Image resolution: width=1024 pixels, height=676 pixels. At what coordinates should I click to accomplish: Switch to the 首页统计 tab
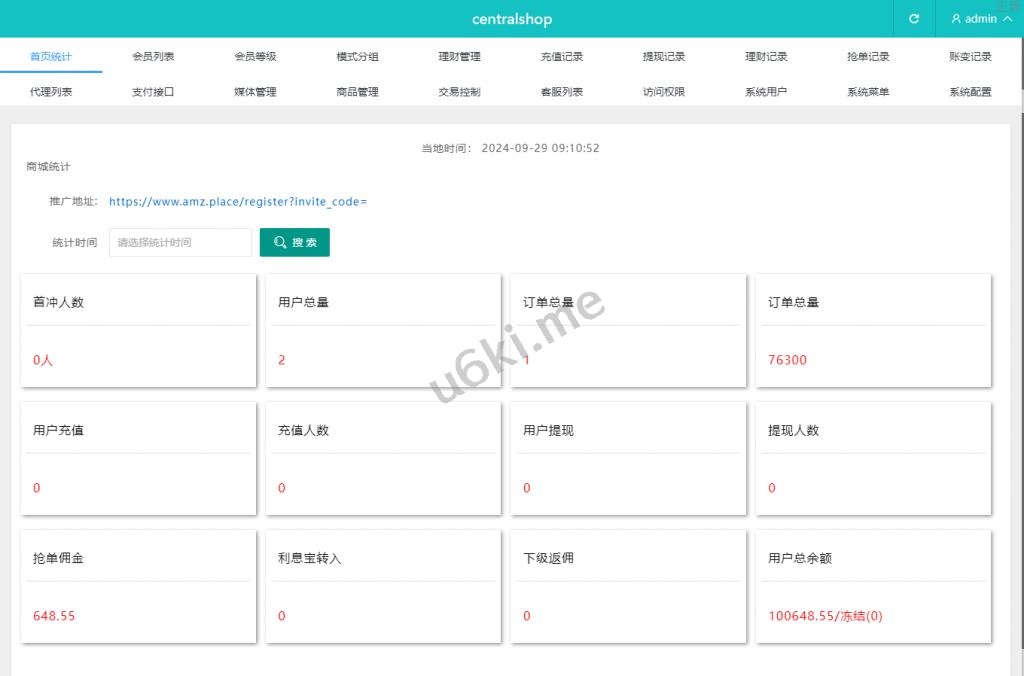pos(51,57)
